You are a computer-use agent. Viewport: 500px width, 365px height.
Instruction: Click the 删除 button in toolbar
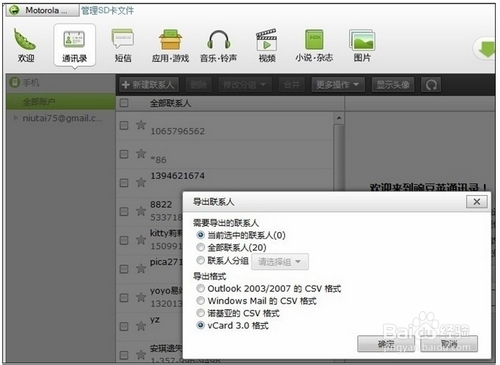198,85
